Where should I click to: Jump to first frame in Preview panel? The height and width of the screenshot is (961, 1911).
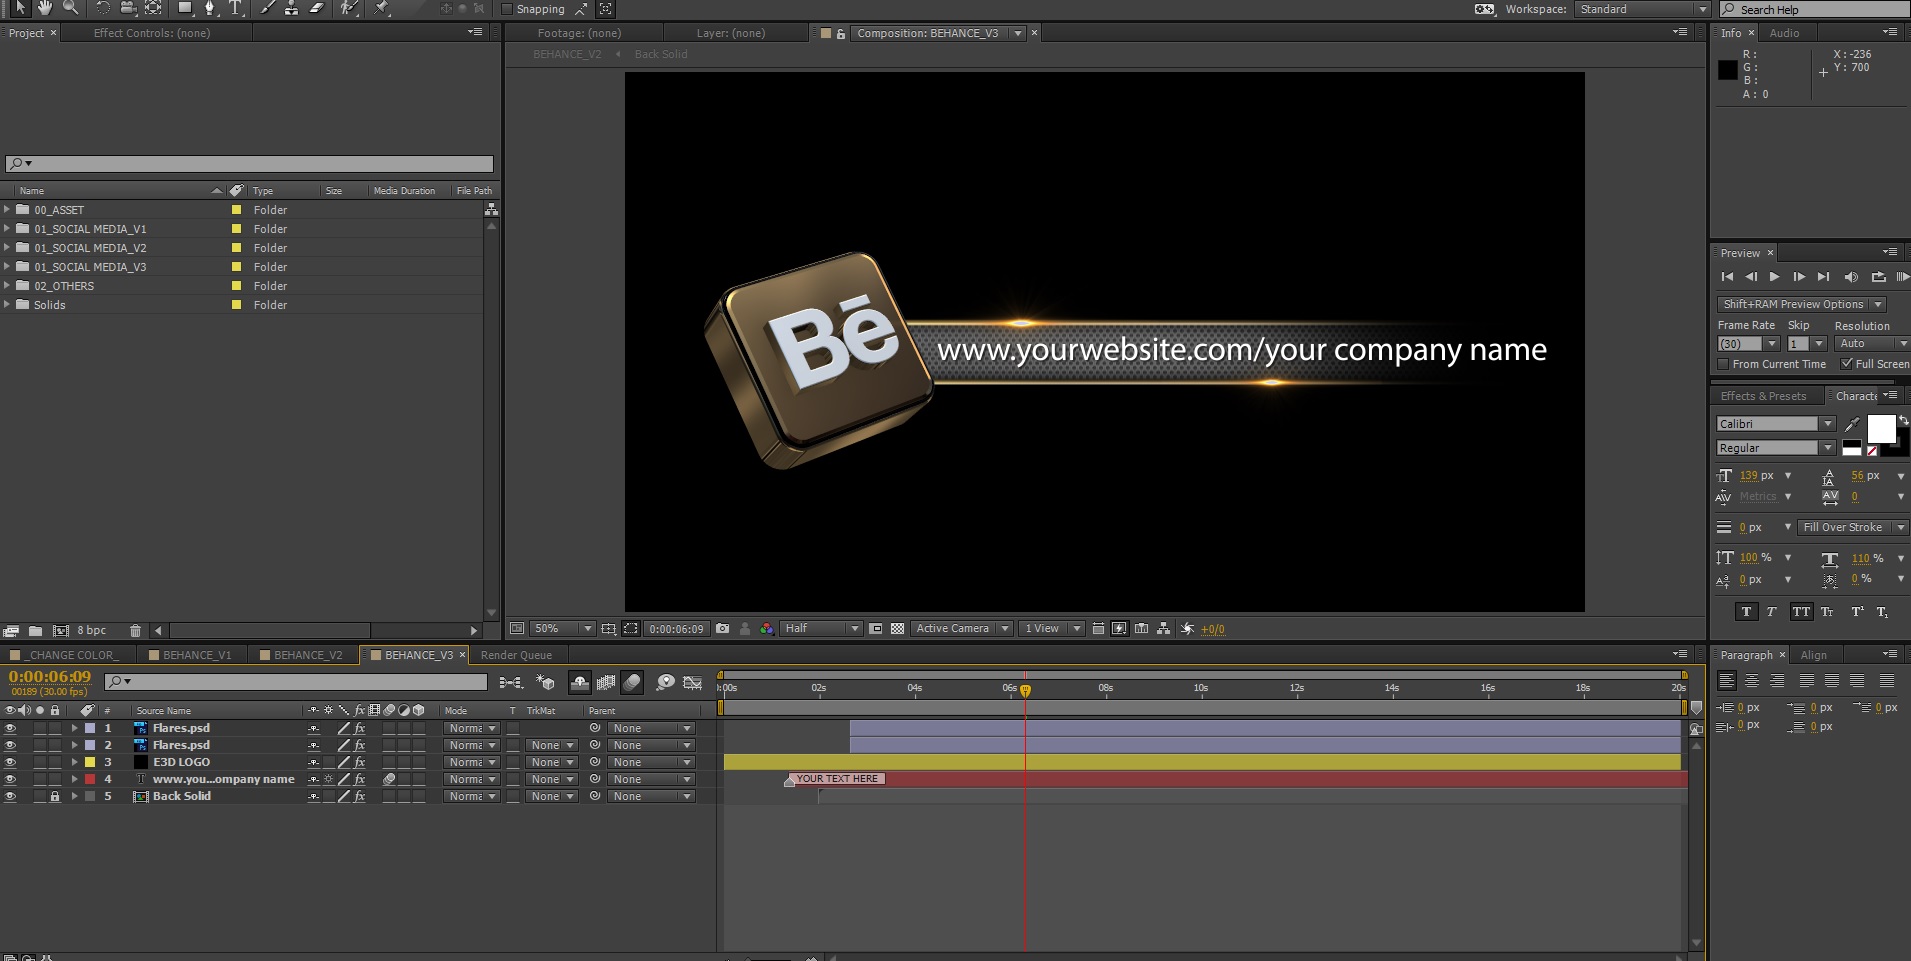[x=1727, y=277]
